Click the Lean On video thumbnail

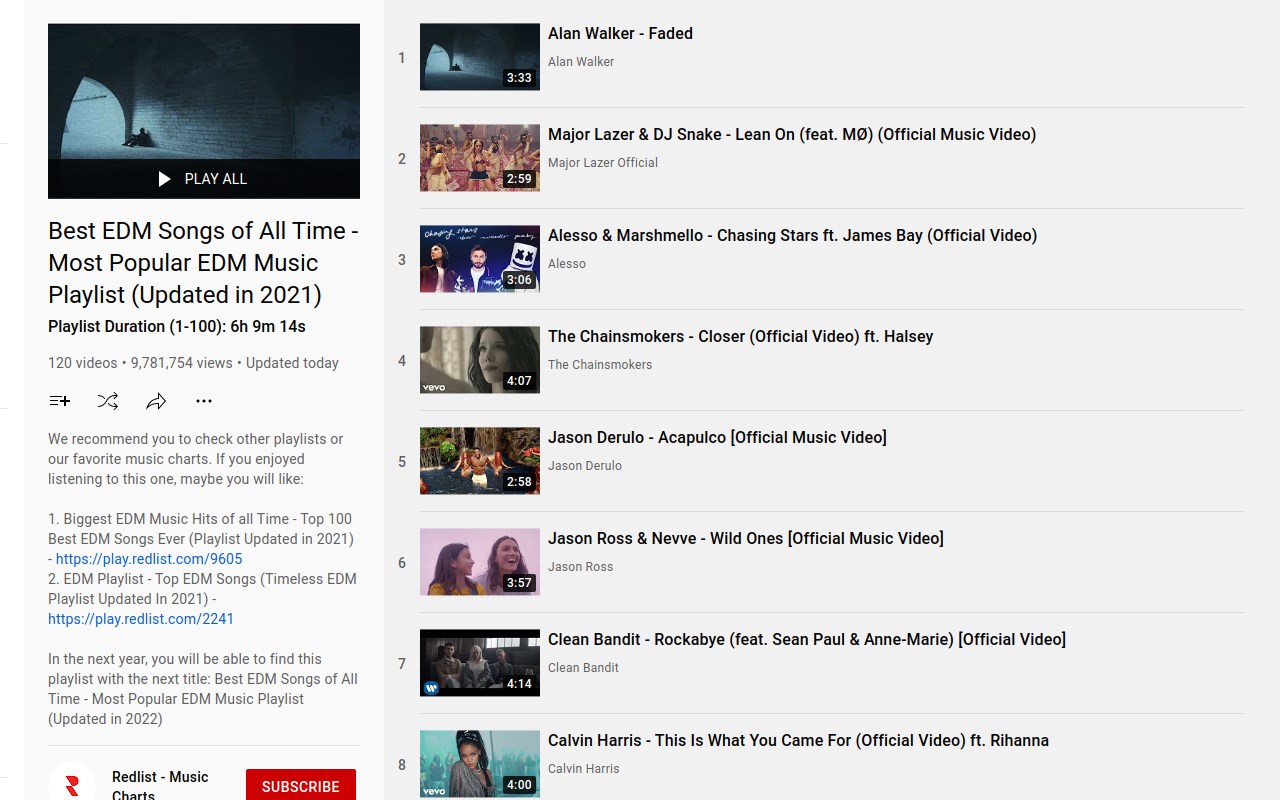[480, 158]
